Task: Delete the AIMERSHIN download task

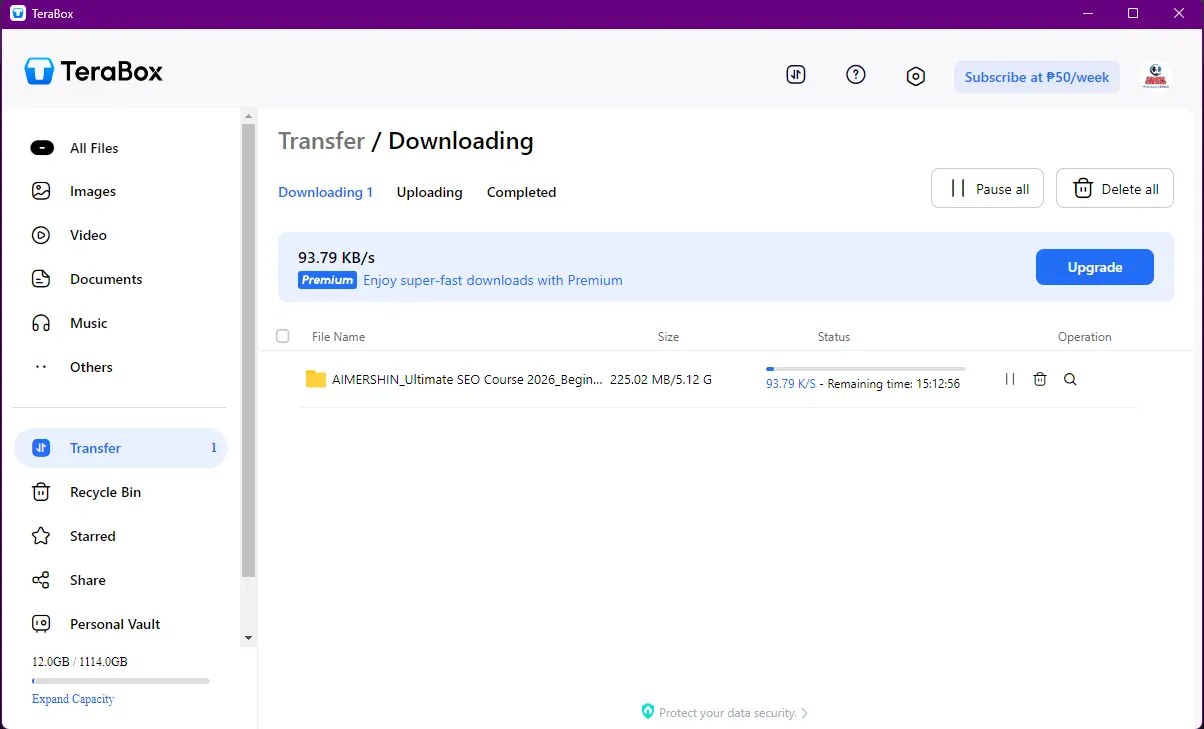Action: (x=1040, y=379)
